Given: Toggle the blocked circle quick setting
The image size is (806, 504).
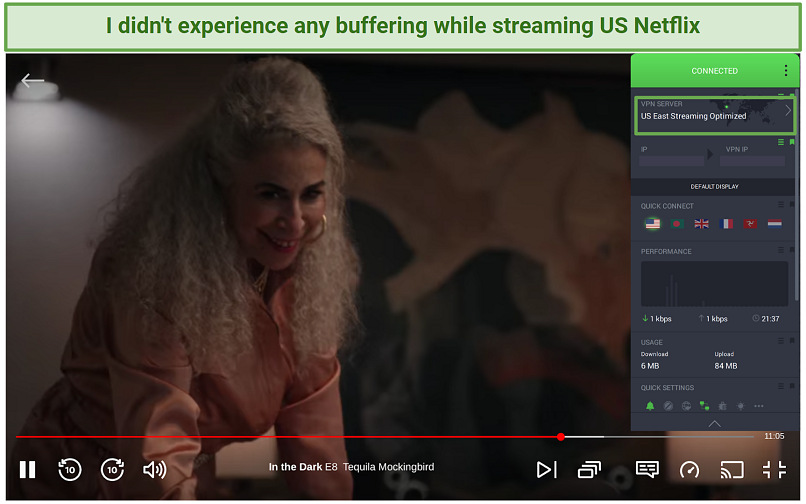Looking at the screenshot, I should [x=668, y=406].
